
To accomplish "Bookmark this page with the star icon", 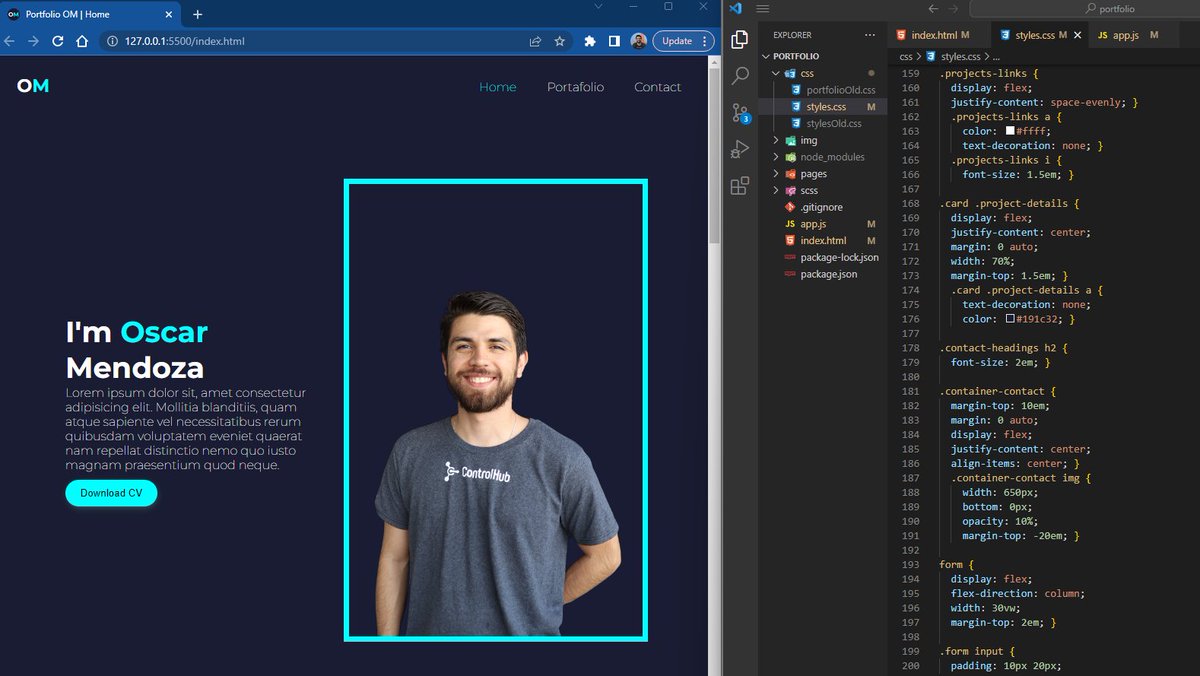I will pyautogui.click(x=560, y=41).
